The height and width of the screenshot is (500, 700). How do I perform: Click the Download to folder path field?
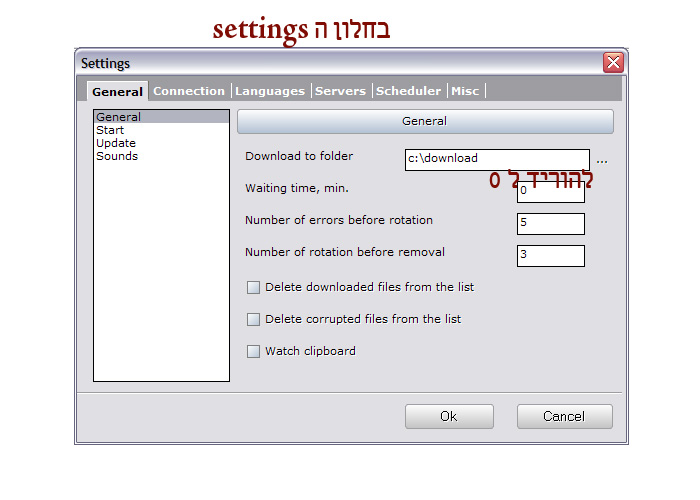point(497,159)
